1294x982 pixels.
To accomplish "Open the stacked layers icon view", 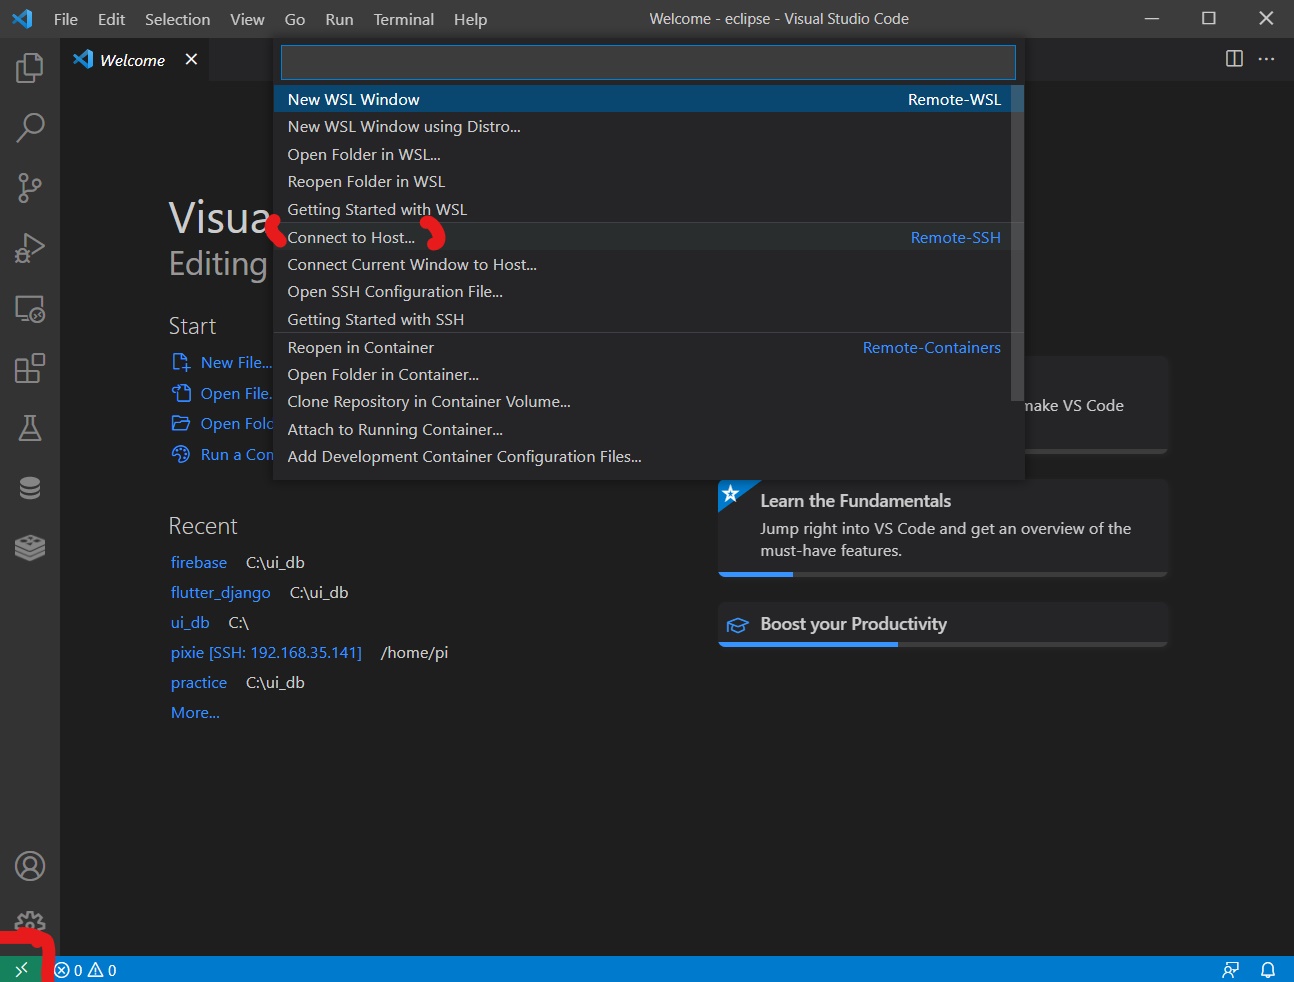I will [x=30, y=548].
